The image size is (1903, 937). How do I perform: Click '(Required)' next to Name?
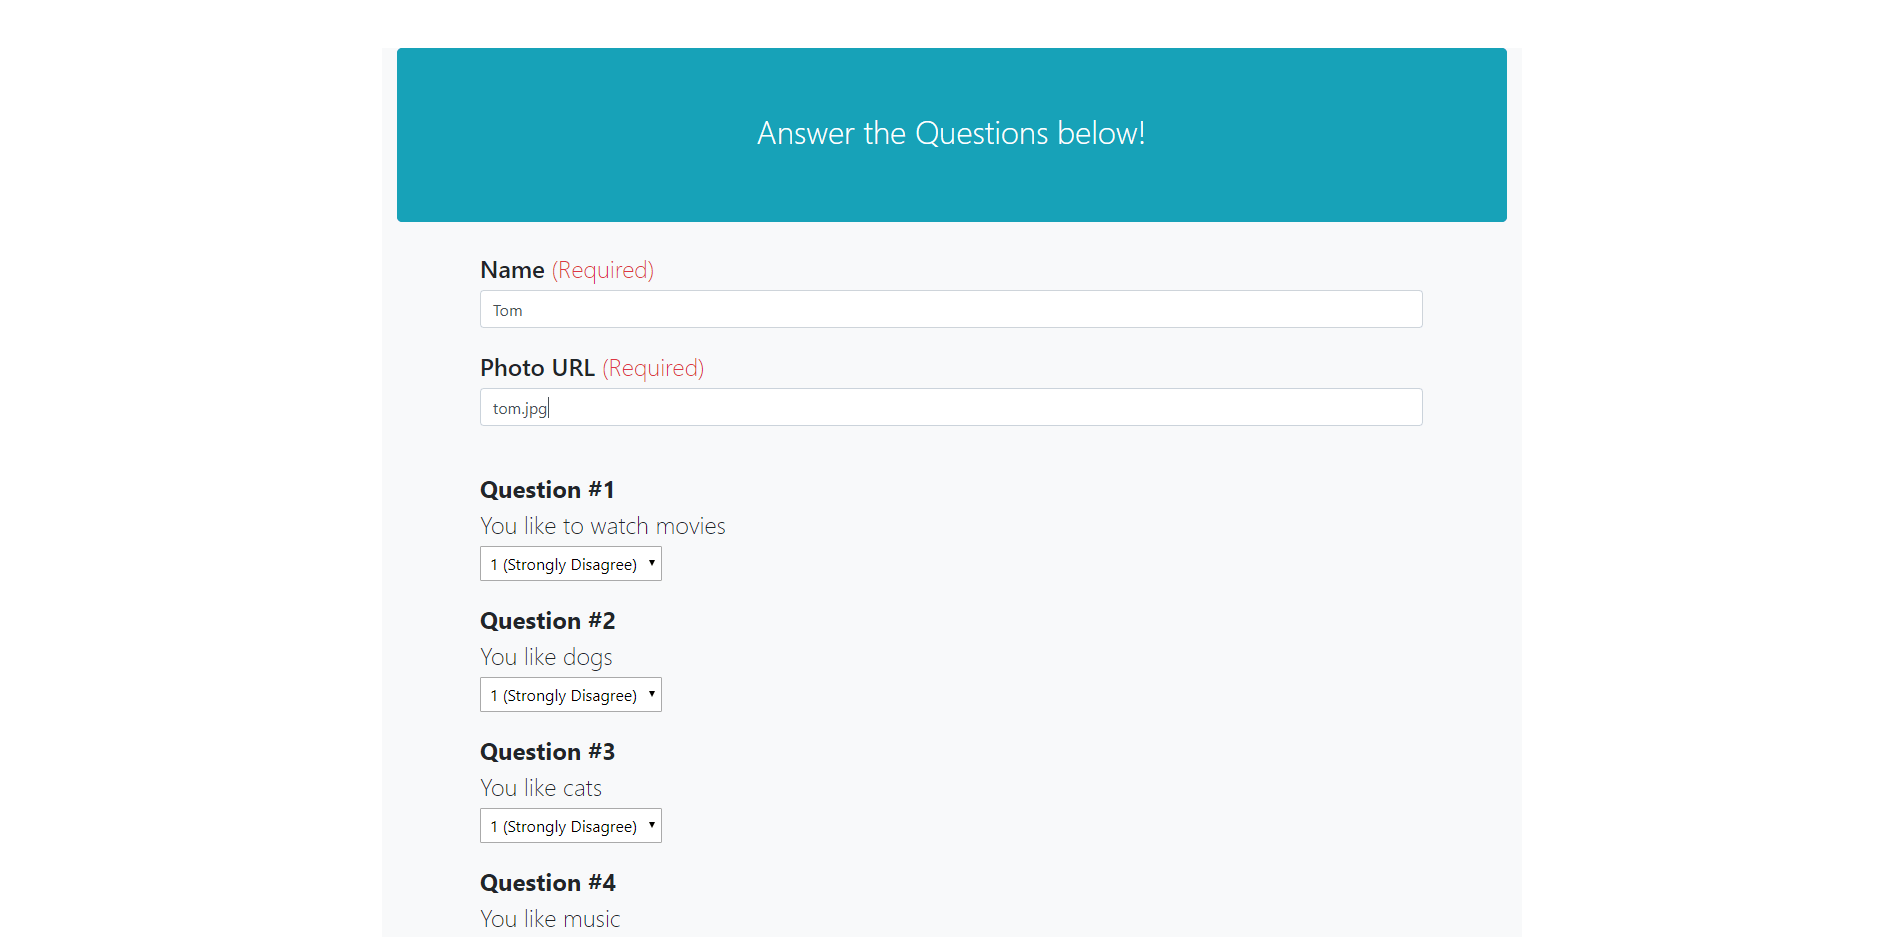tap(603, 270)
